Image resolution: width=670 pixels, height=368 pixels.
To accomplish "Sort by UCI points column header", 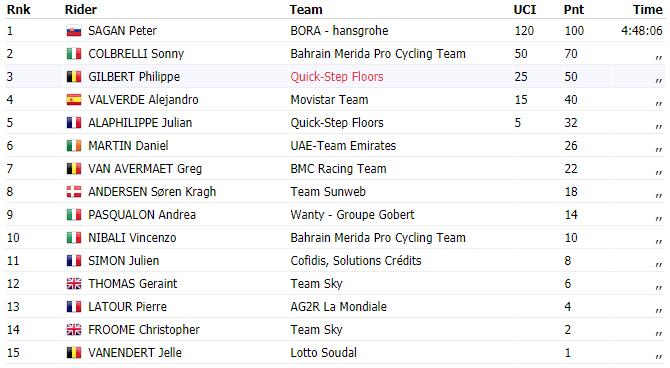I will 524,9.
